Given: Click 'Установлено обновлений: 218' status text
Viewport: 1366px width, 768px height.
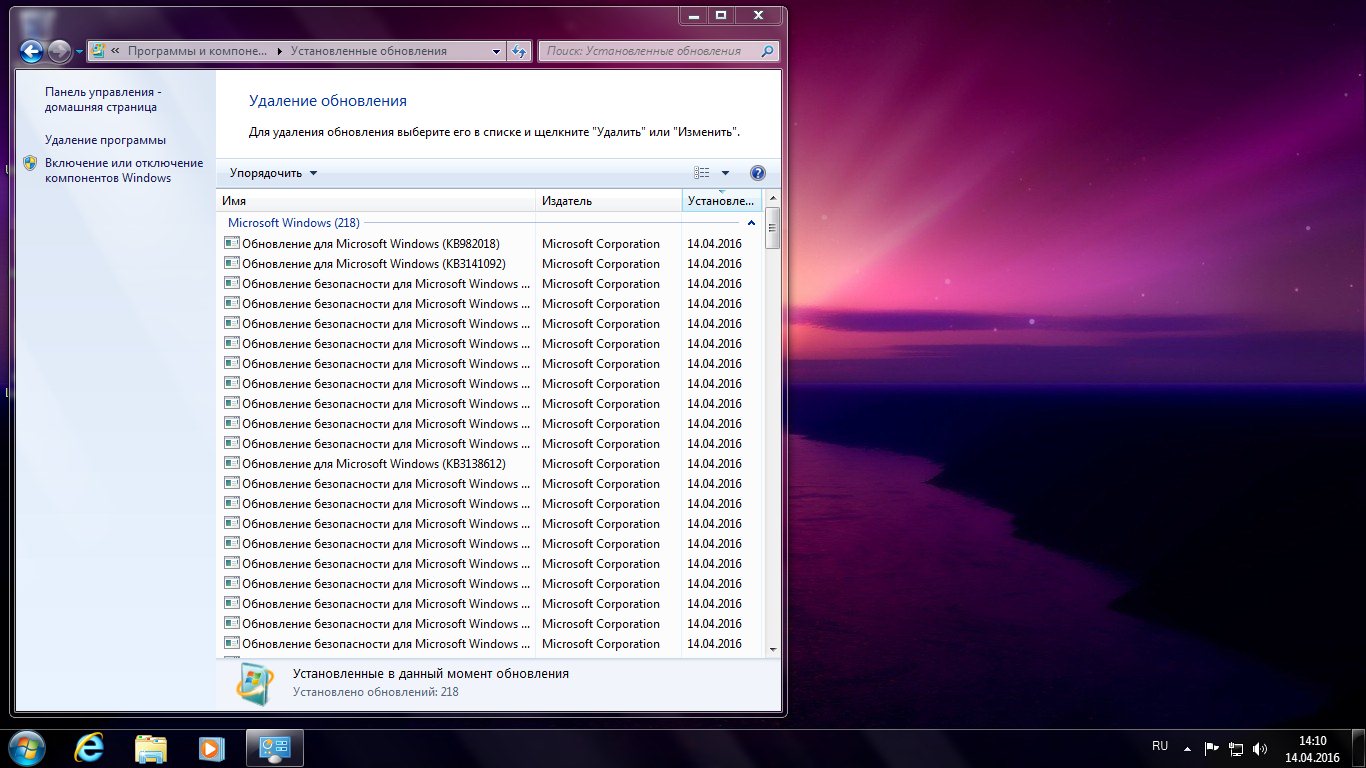Looking at the screenshot, I should [376, 691].
